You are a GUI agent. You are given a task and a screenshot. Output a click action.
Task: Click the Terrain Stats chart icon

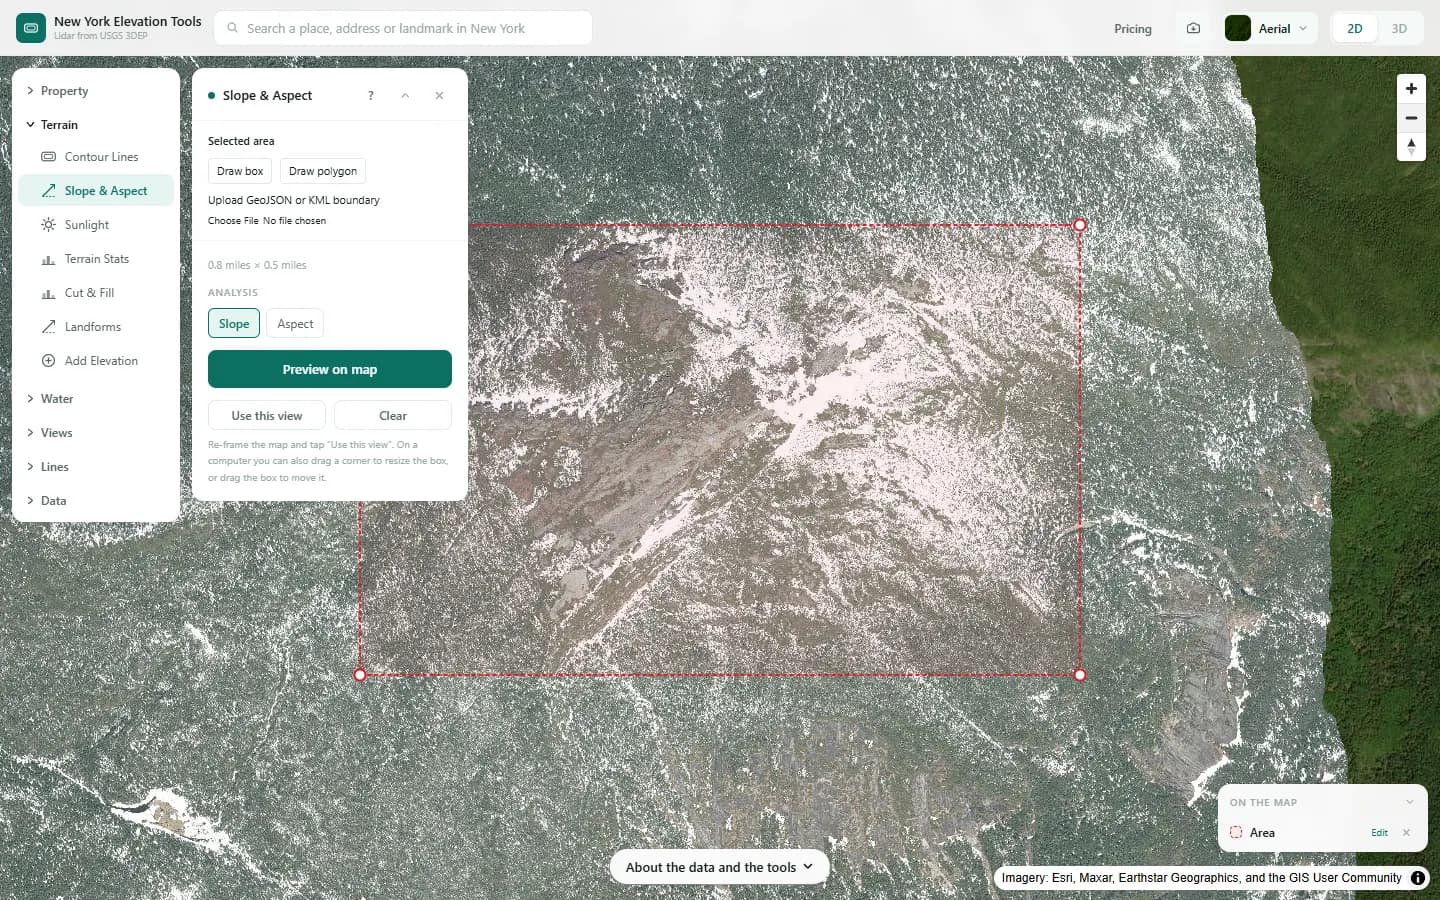(x=48, y=259)
